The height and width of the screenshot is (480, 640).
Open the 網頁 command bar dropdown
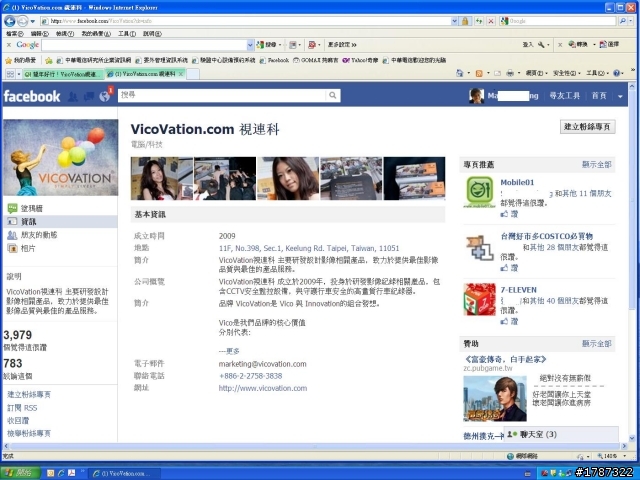click(x=536, y=73)
